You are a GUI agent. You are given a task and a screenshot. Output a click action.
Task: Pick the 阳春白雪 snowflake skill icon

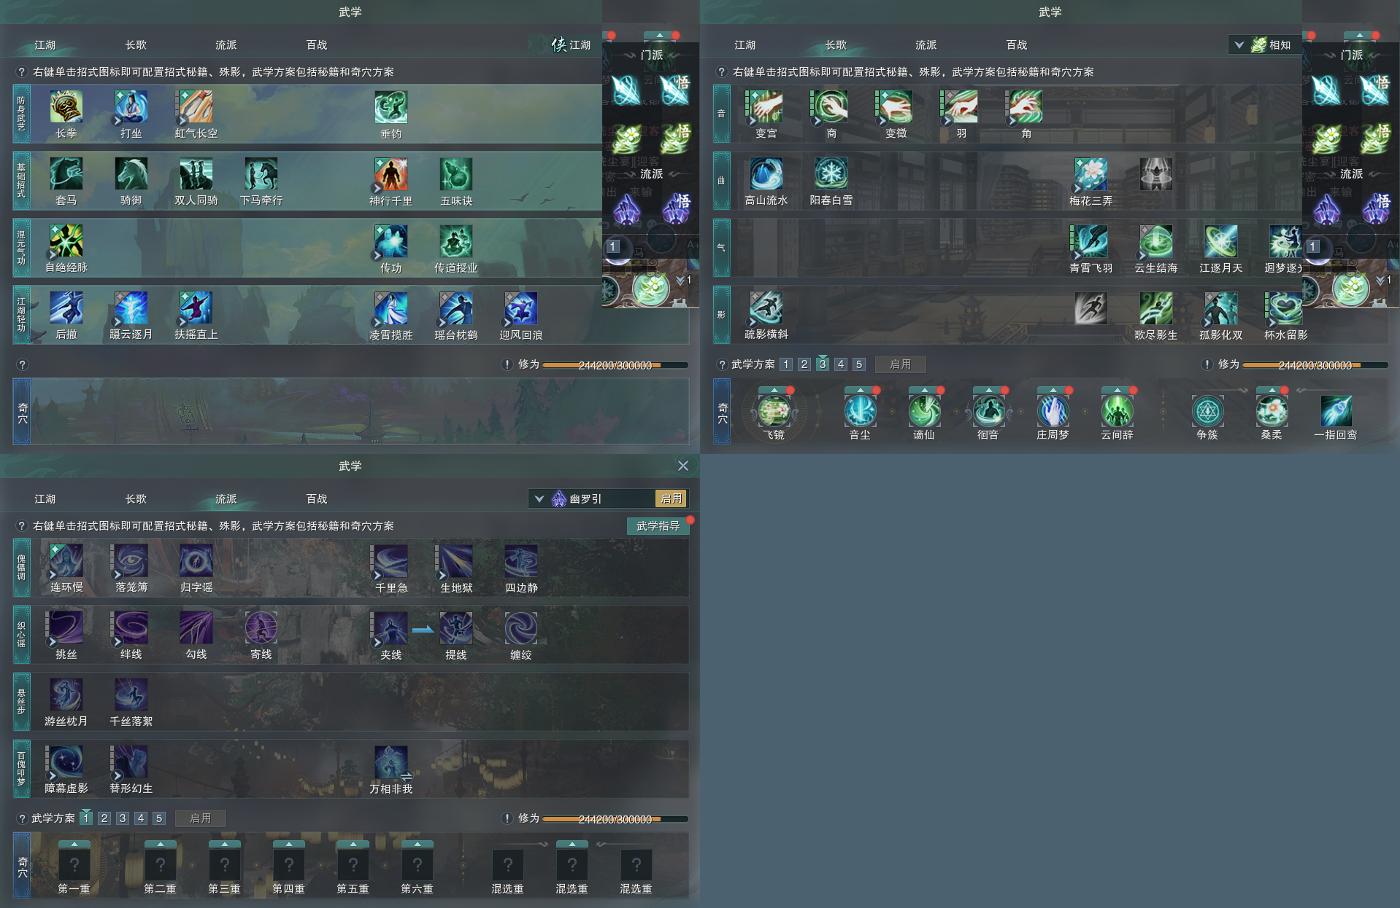coord(831,174)
